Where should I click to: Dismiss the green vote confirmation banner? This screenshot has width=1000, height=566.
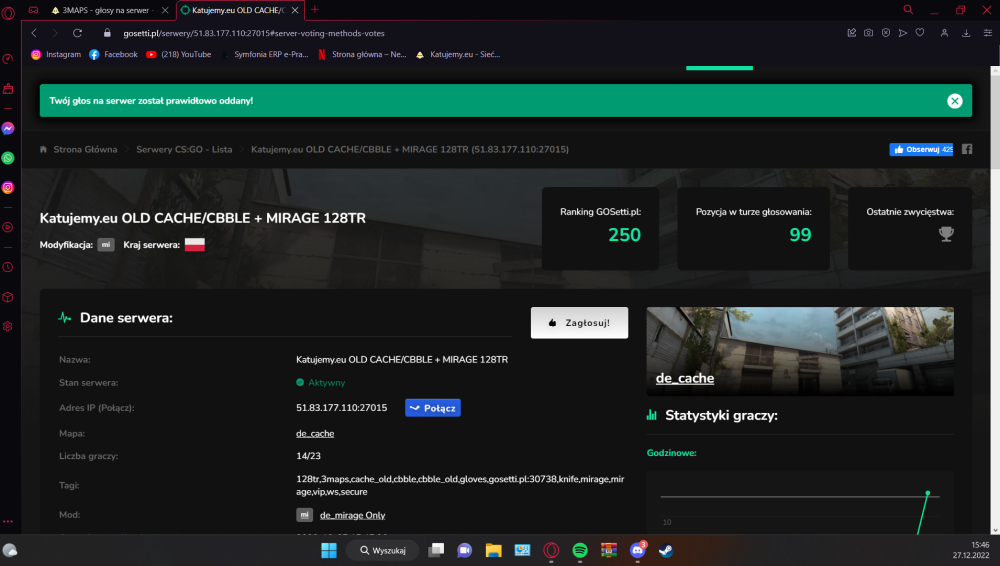(954, 101)
